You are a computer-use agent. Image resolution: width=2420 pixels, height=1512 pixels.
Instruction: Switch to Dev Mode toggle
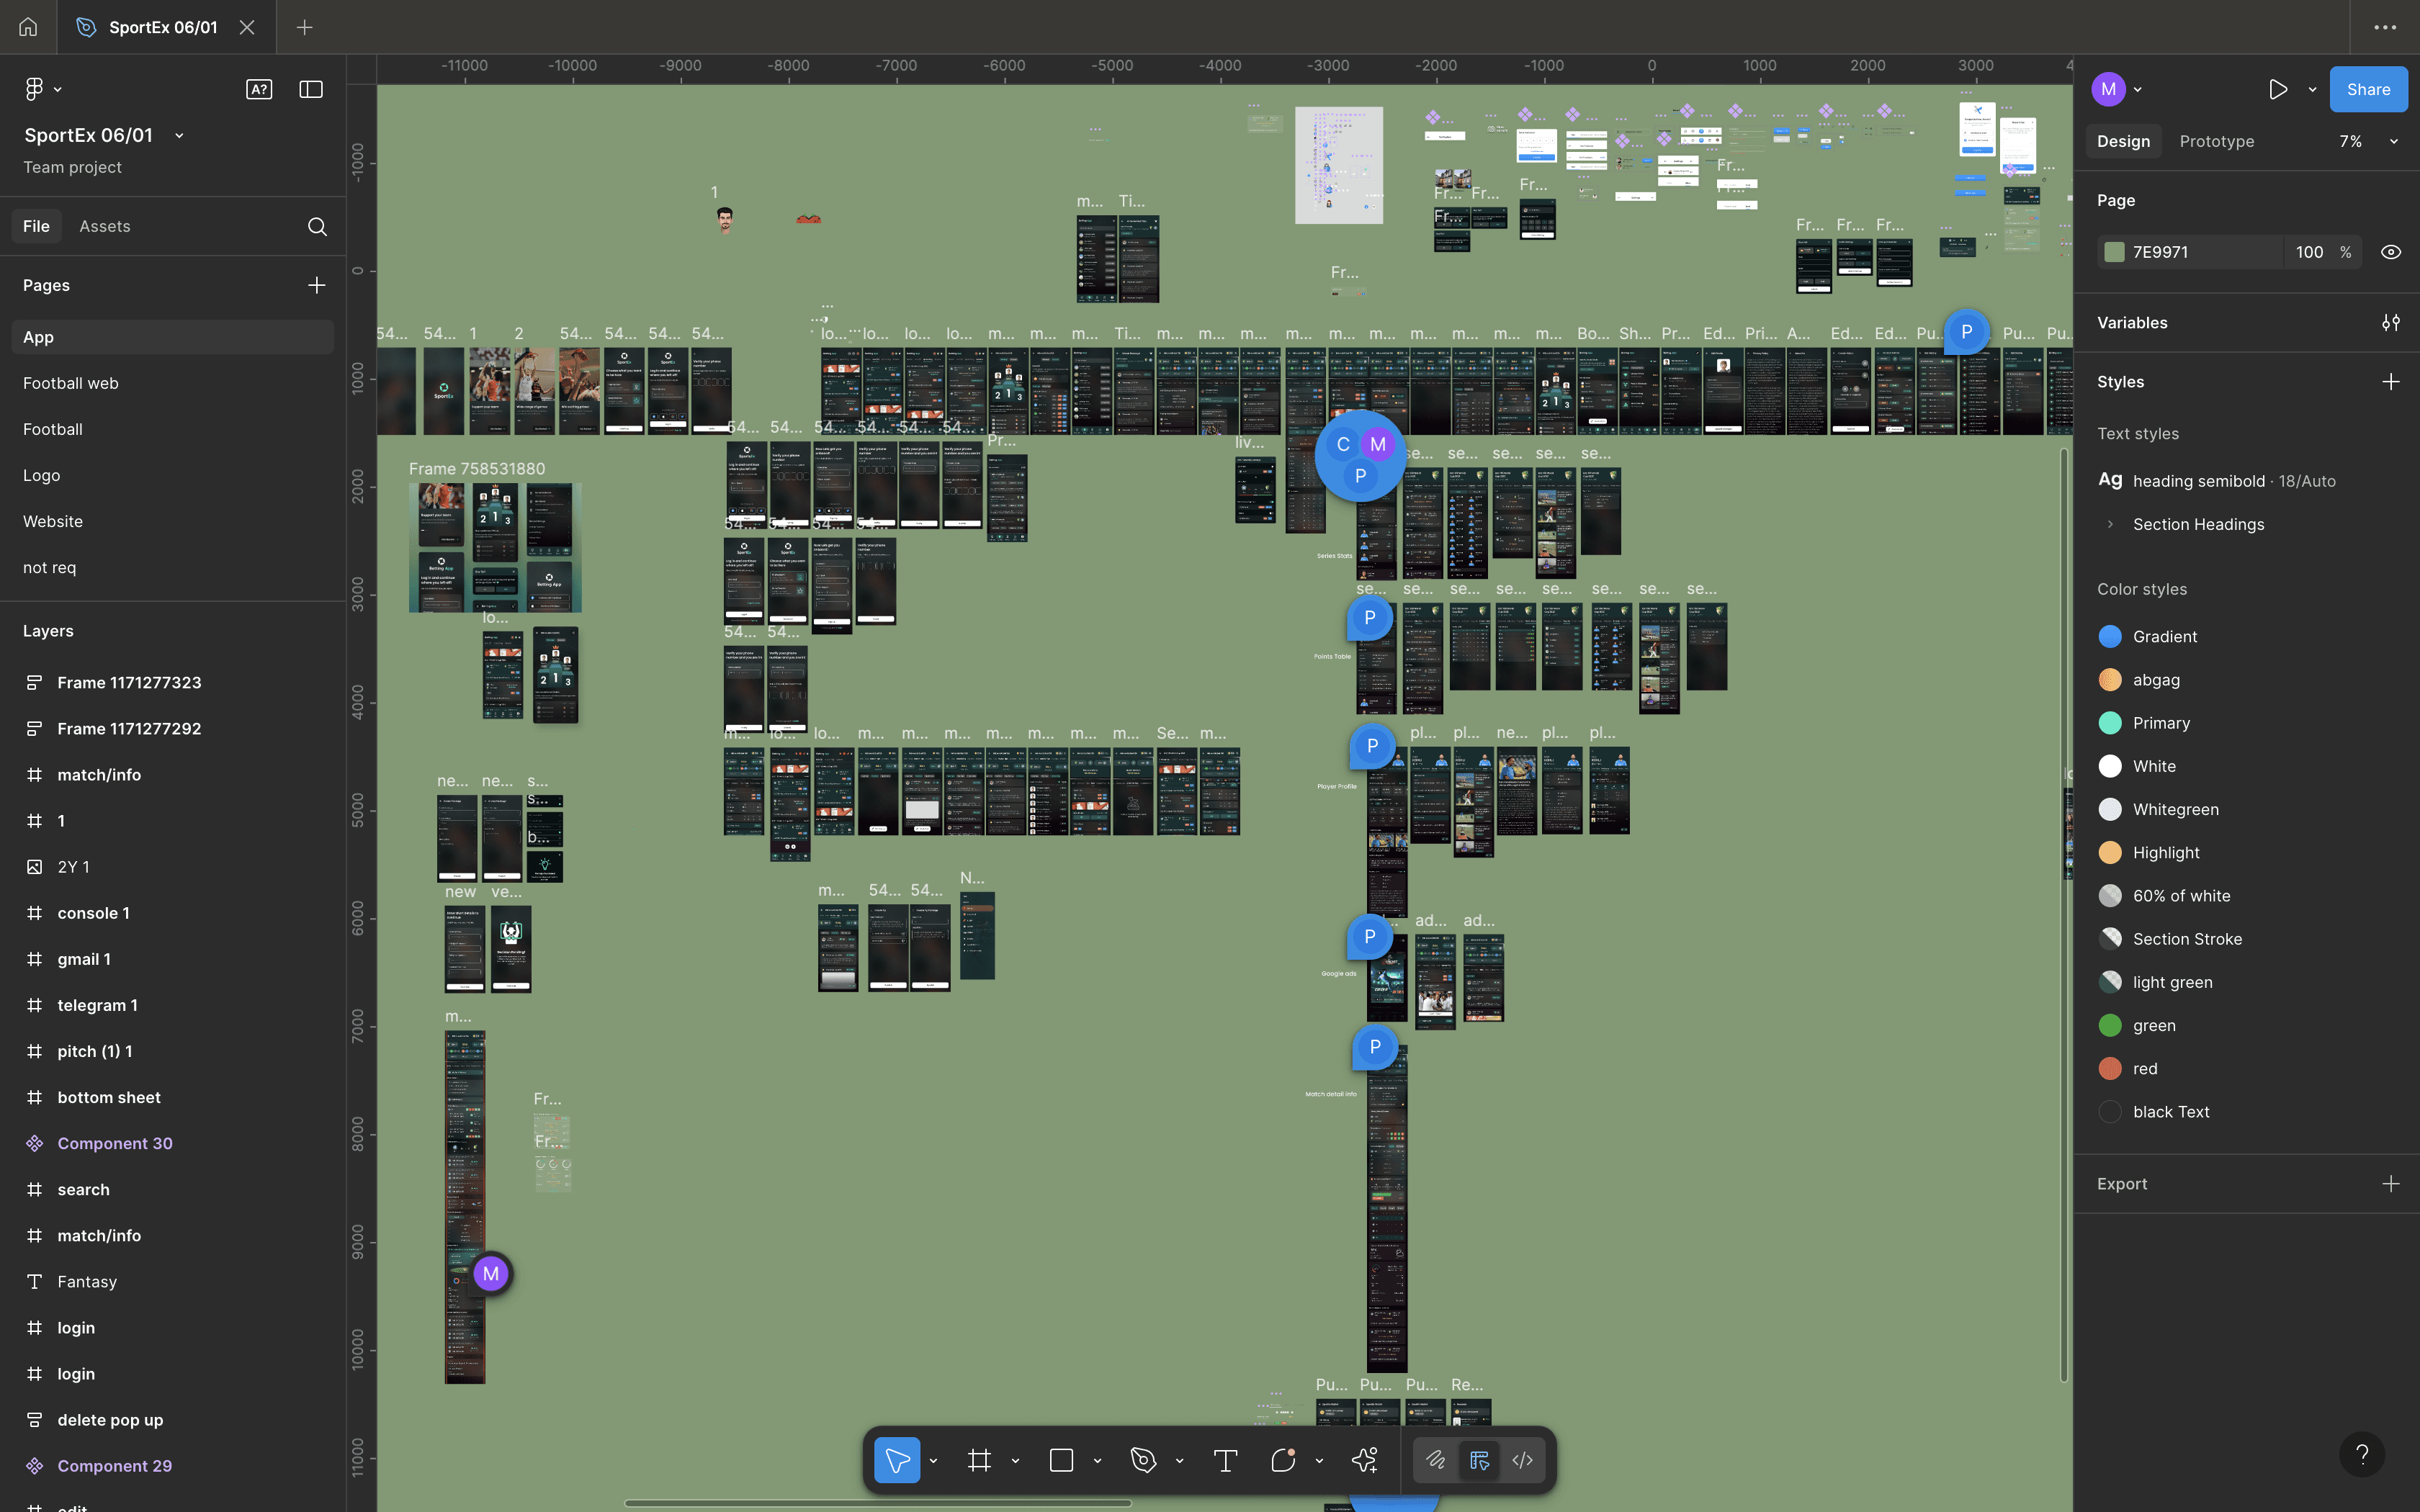(1522, 1461)
